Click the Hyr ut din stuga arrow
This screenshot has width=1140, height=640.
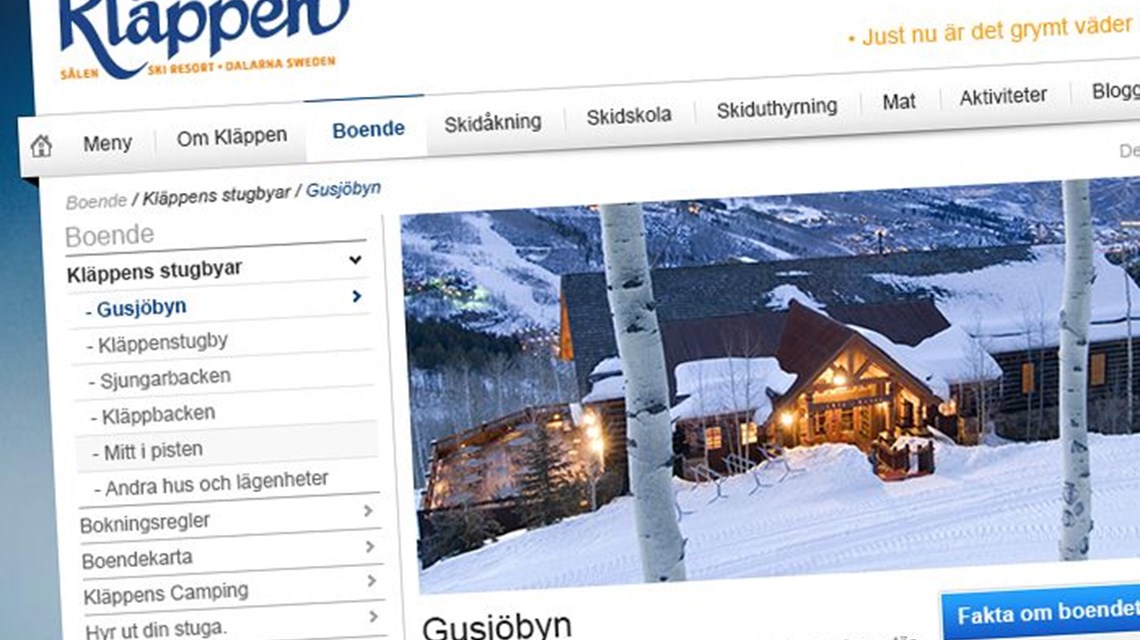(x=373, y=617)
